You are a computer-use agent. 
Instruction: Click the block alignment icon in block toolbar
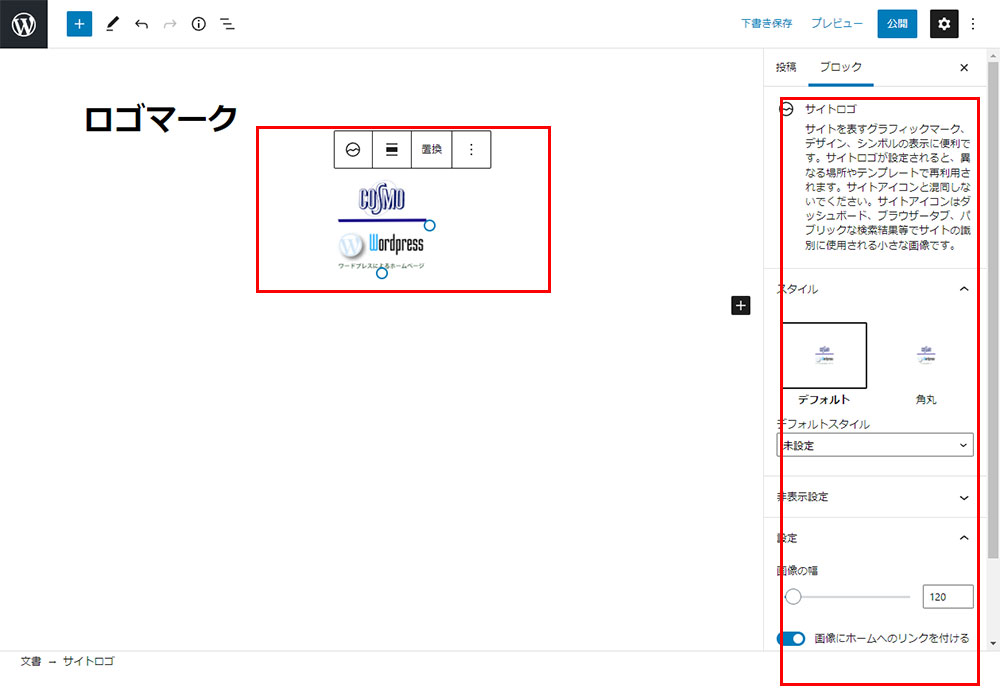click(x=392, y=149)
